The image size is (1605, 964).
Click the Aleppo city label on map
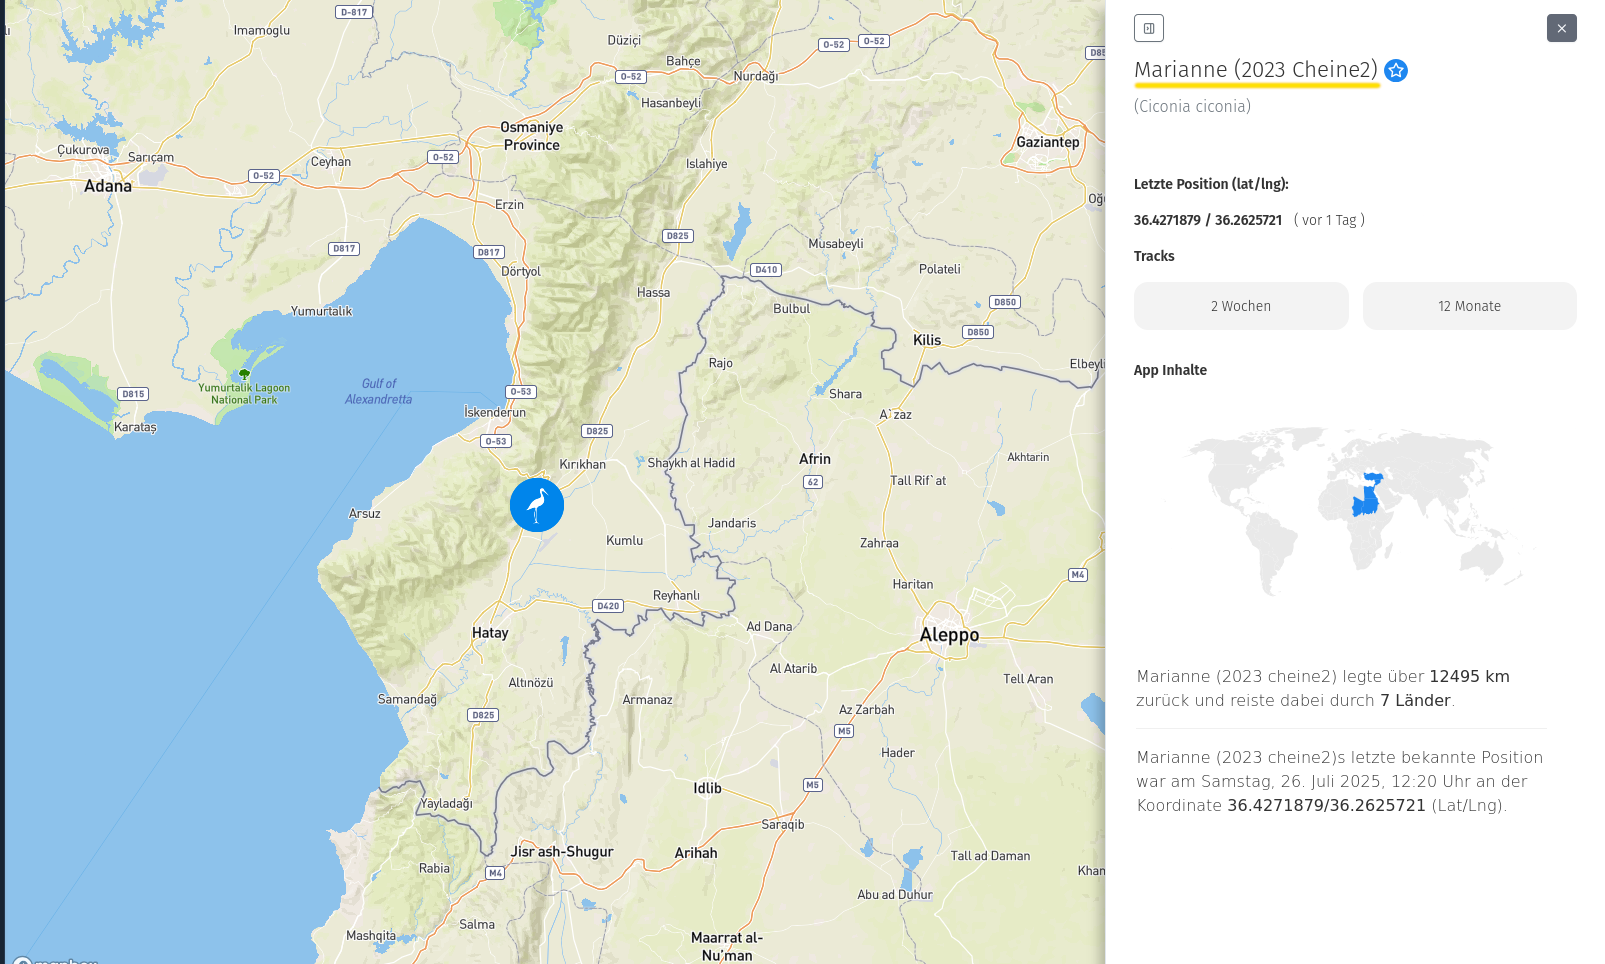(949, 635)
